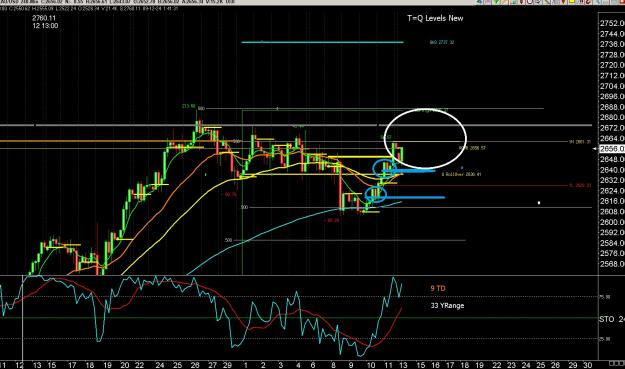Screen dimensions: 625x369
Task: Select the 2760.11 value readout
Action: point(44,18)
